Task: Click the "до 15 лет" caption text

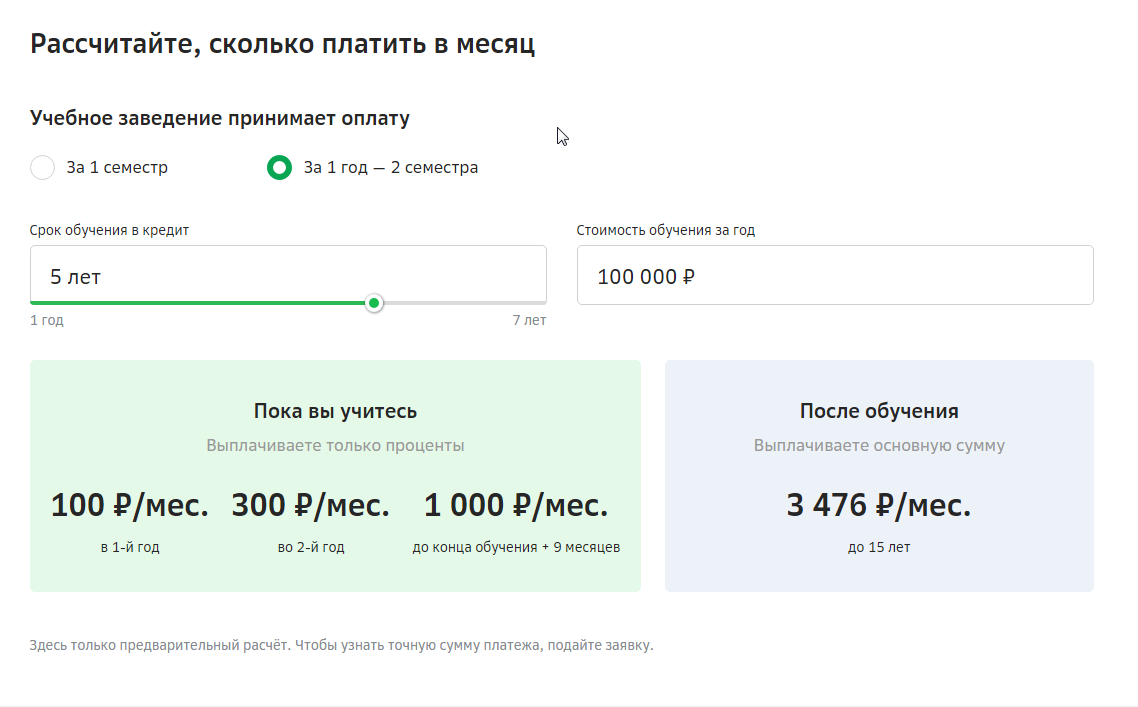Action: [x=878, y=547]
